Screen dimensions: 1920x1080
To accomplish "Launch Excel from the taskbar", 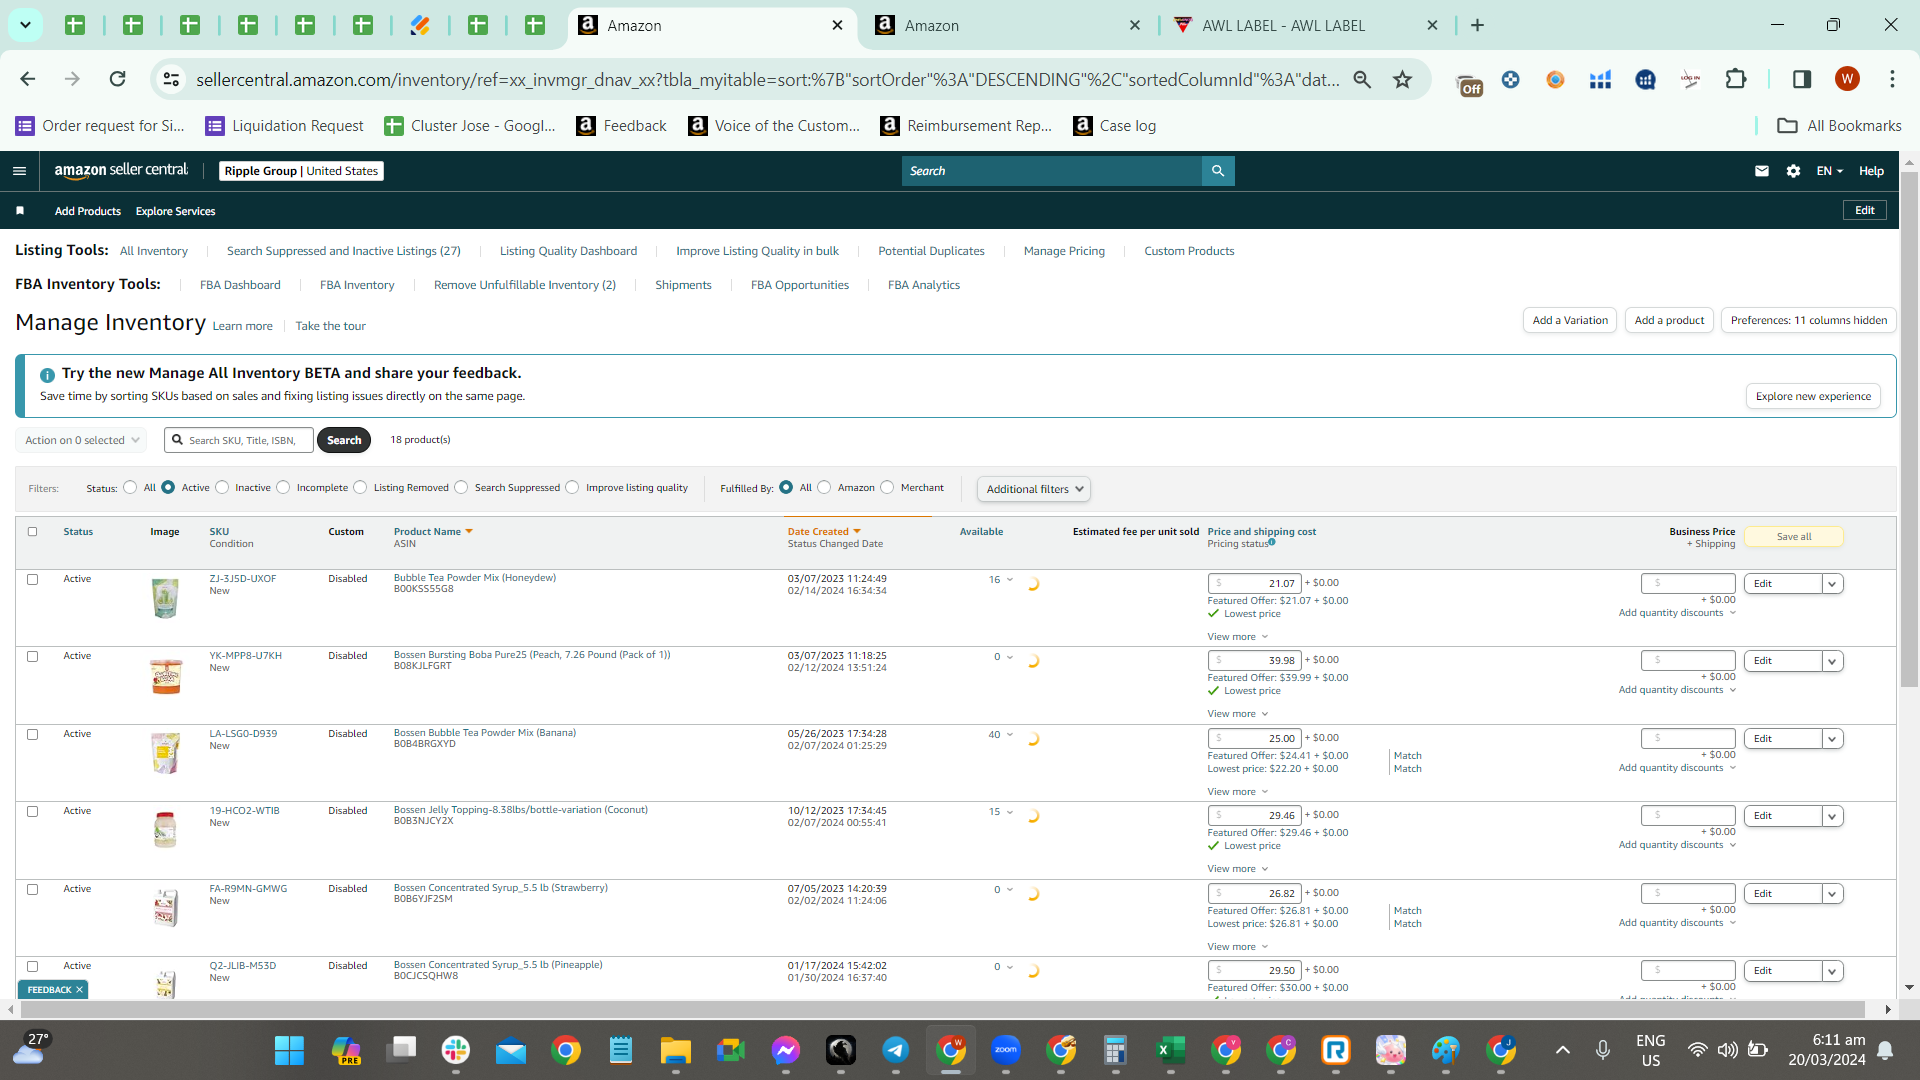I will point(1170,1050).
